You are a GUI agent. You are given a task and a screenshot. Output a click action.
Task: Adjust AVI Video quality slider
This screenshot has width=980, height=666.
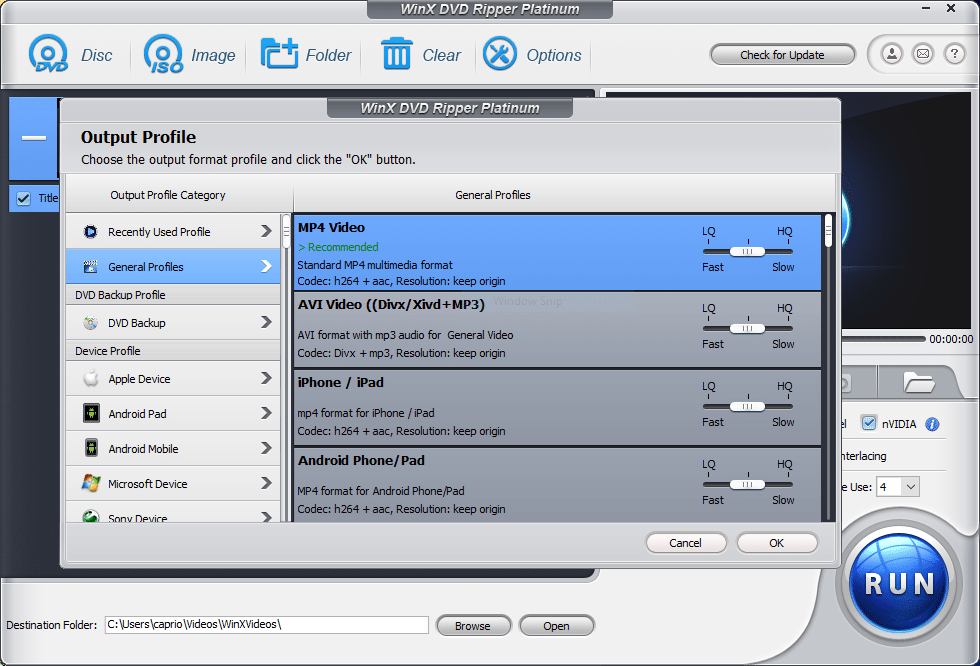pos(747,328)
